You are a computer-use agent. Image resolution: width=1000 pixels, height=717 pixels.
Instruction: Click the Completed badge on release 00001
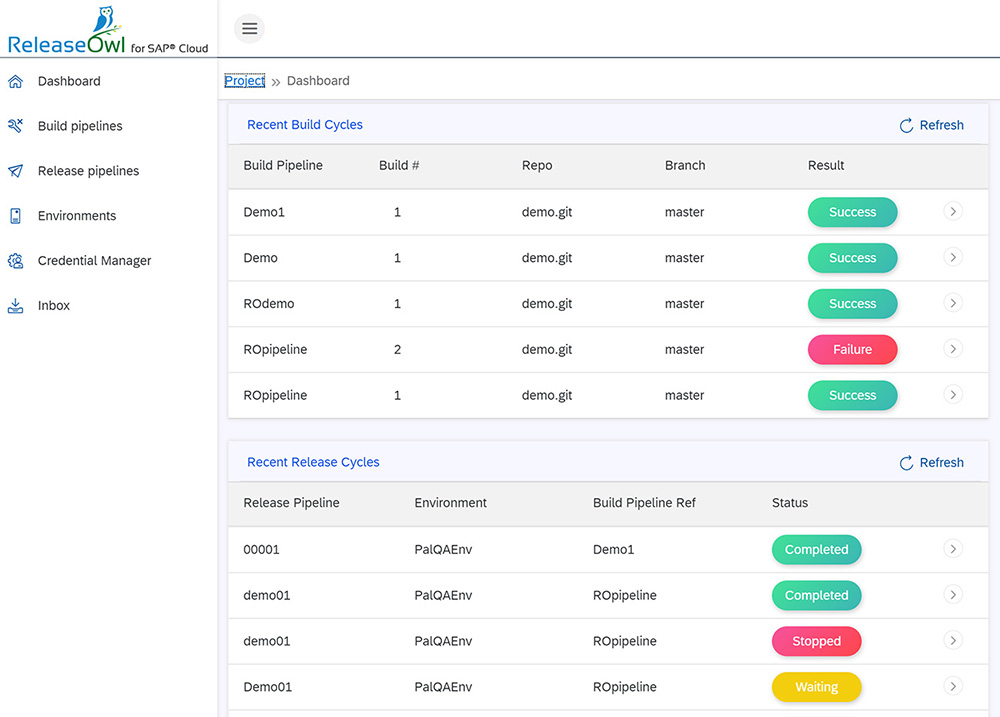click(816, 549)
